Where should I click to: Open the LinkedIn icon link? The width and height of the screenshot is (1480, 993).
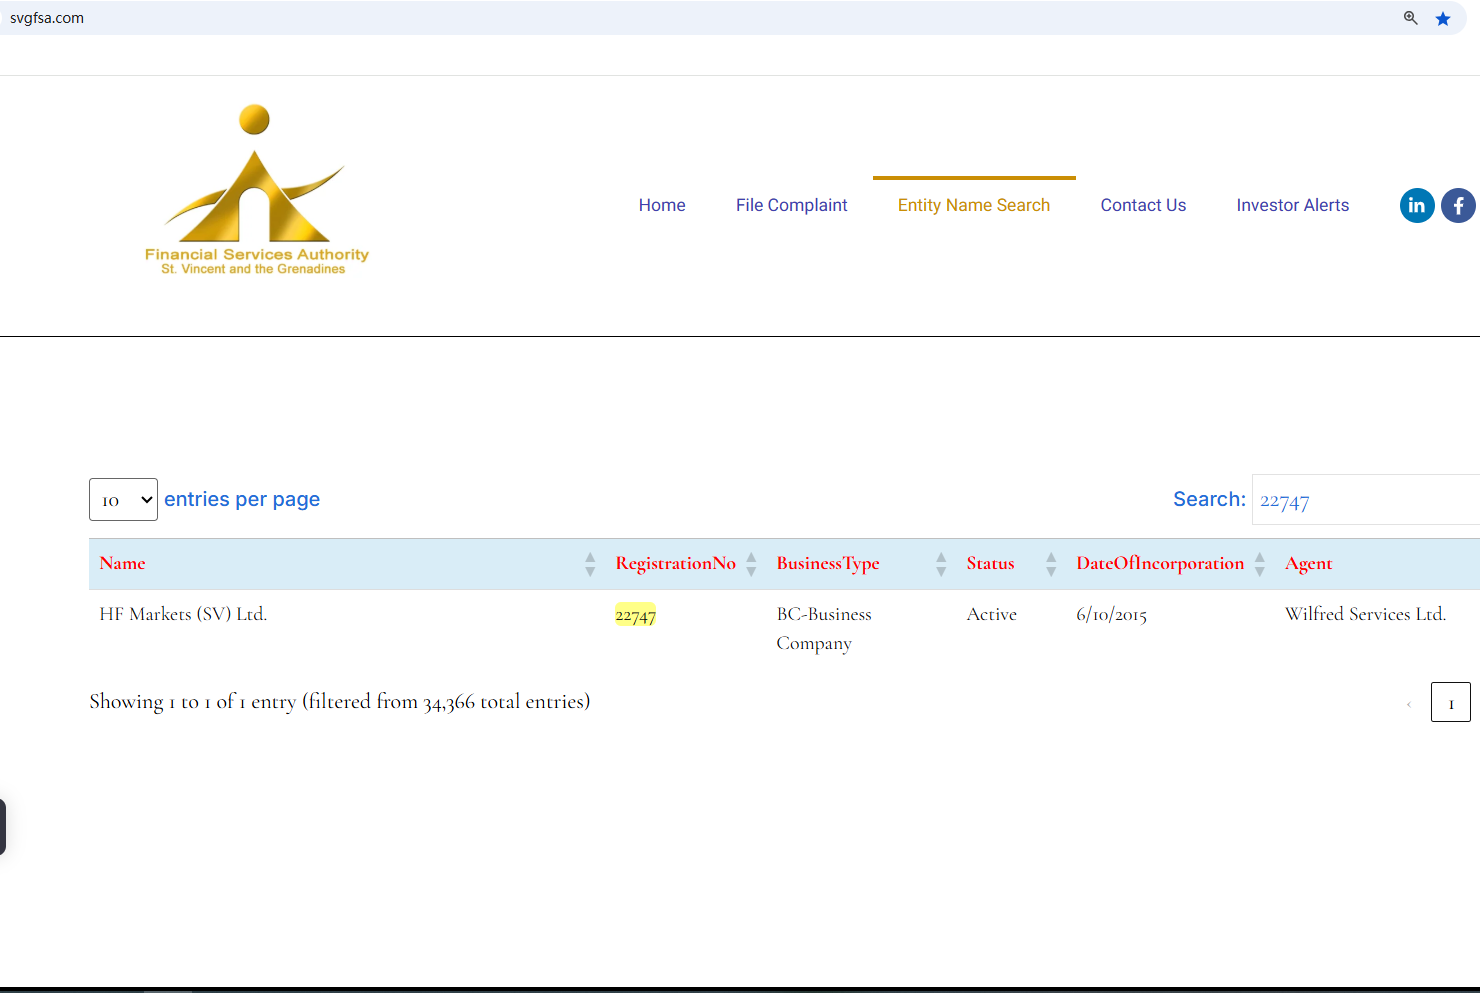(1416, 206)
